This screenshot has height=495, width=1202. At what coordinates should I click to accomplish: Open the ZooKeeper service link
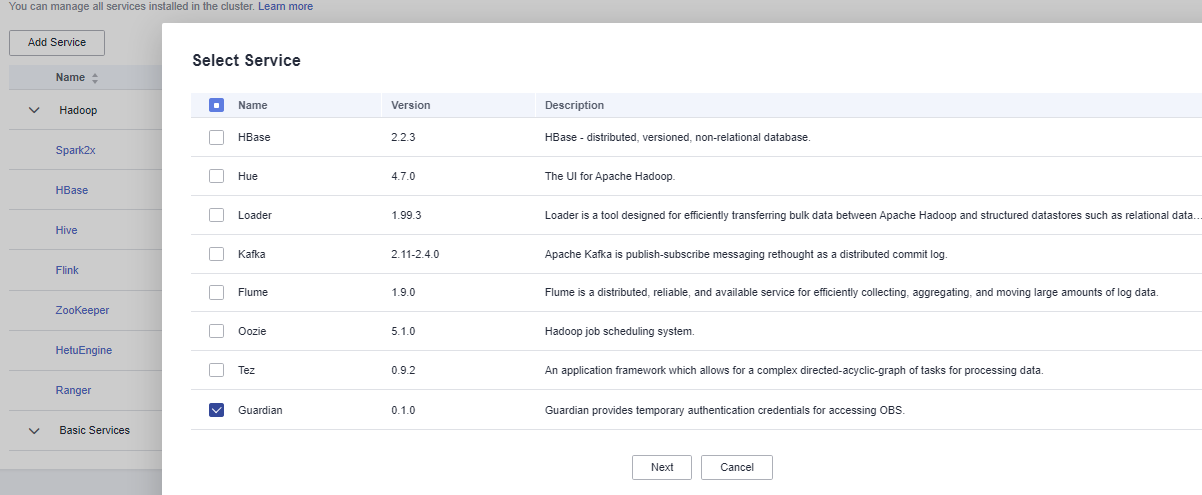83,310
